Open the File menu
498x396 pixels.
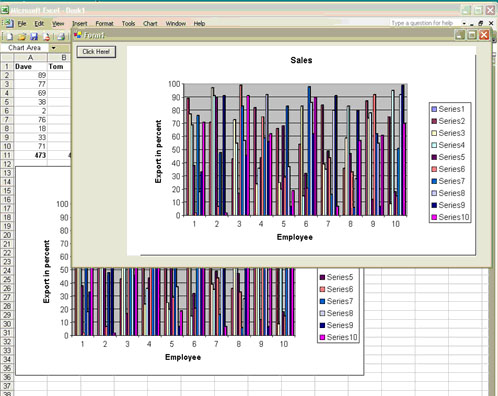coord(22,24)
